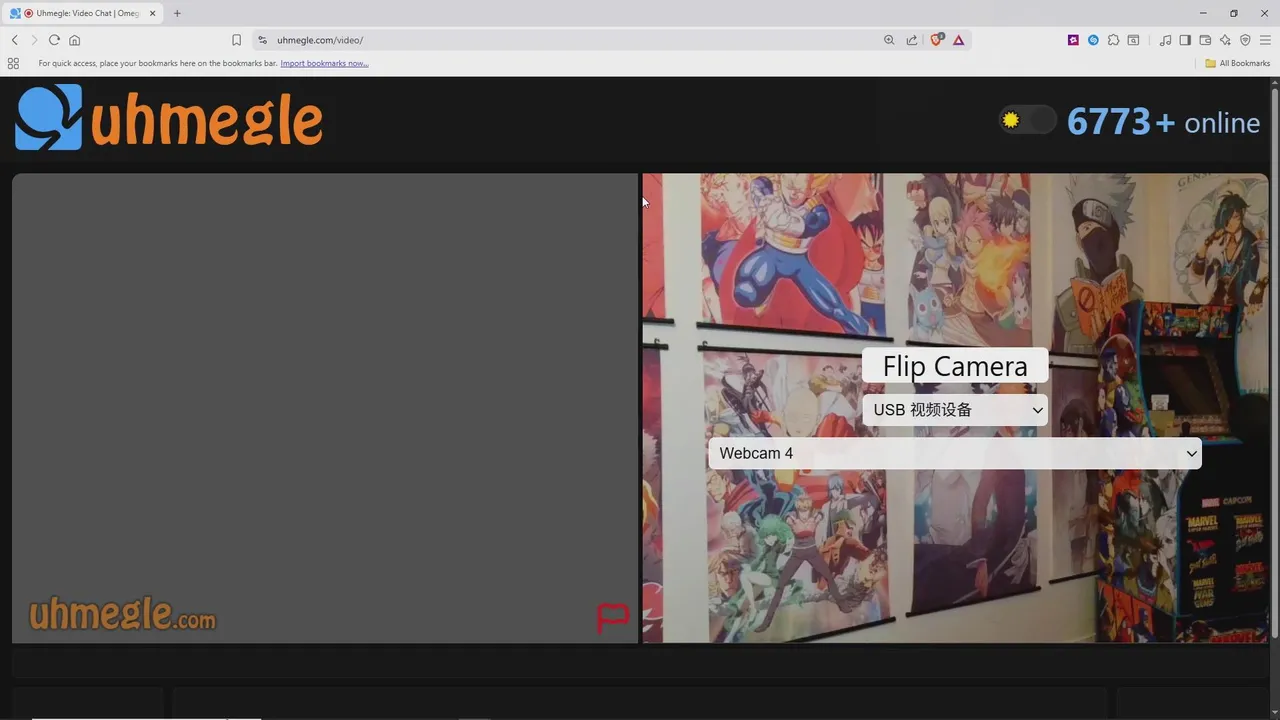This screenshot has width=1280, height=720.
Task: Open the Brave VPN shield icon
Action: pyautogui.click(x=1245, y=40)
